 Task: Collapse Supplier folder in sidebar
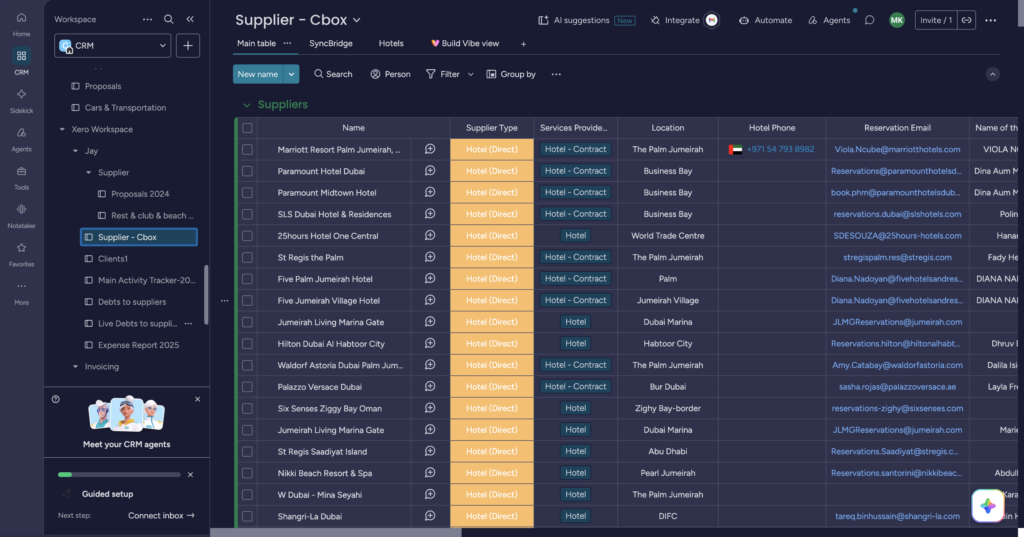(88, 172)
